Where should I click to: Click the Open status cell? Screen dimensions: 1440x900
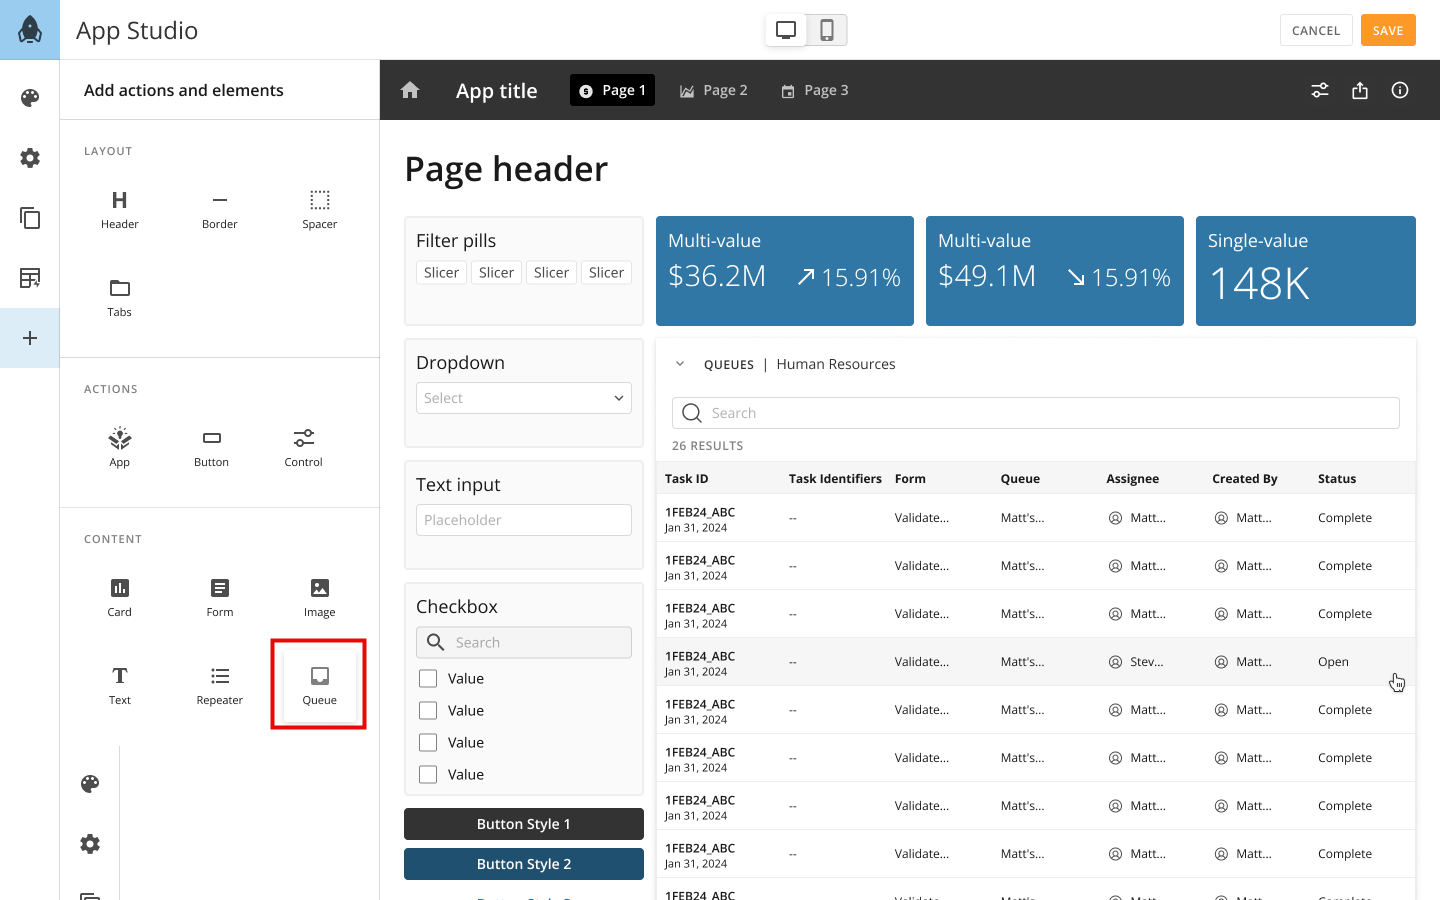1333,662
